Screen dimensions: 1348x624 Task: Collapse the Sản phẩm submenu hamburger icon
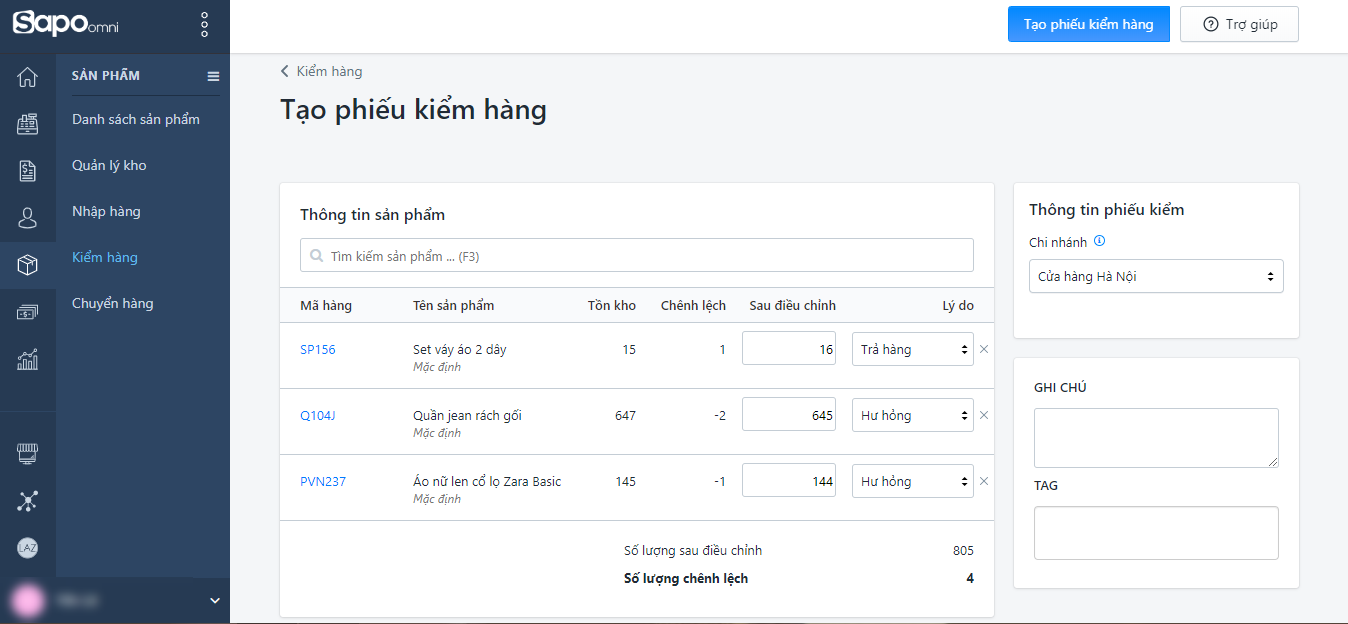pyautogui.click(x=213, y=76)
